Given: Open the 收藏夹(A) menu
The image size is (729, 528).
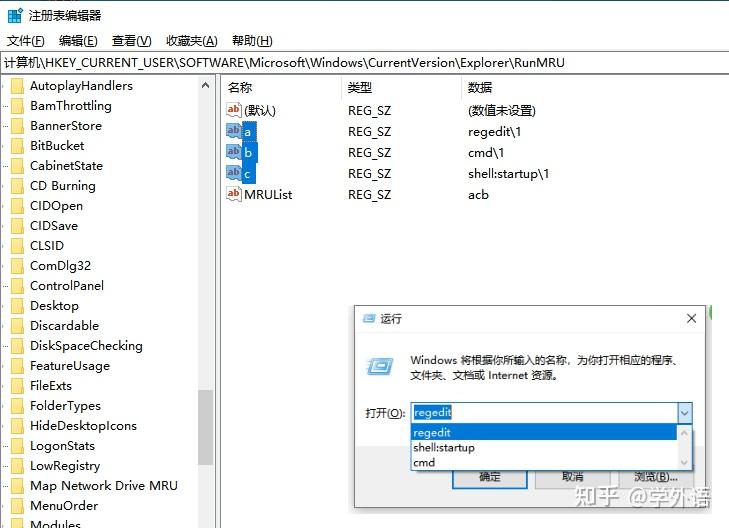Looking at the screenshot, I should click(192, 41).
